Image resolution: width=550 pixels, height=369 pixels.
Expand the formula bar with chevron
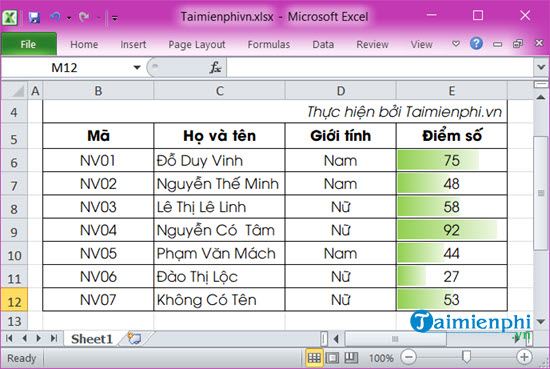point(541,67)
